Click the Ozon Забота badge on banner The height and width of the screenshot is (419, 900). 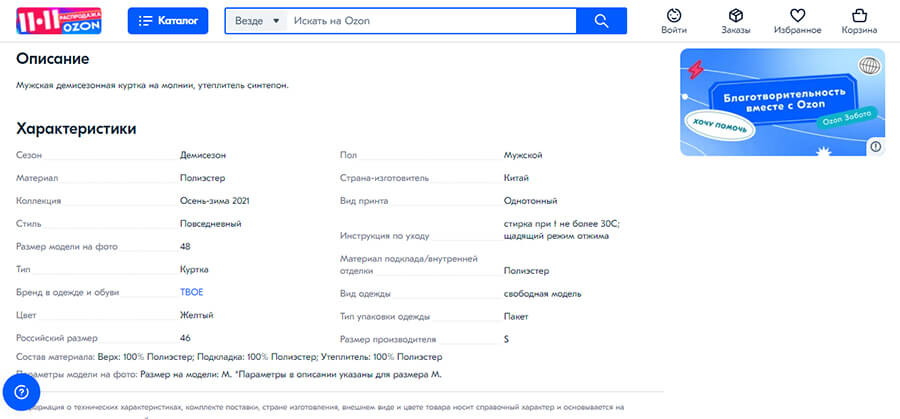click(x=847, y=118)
